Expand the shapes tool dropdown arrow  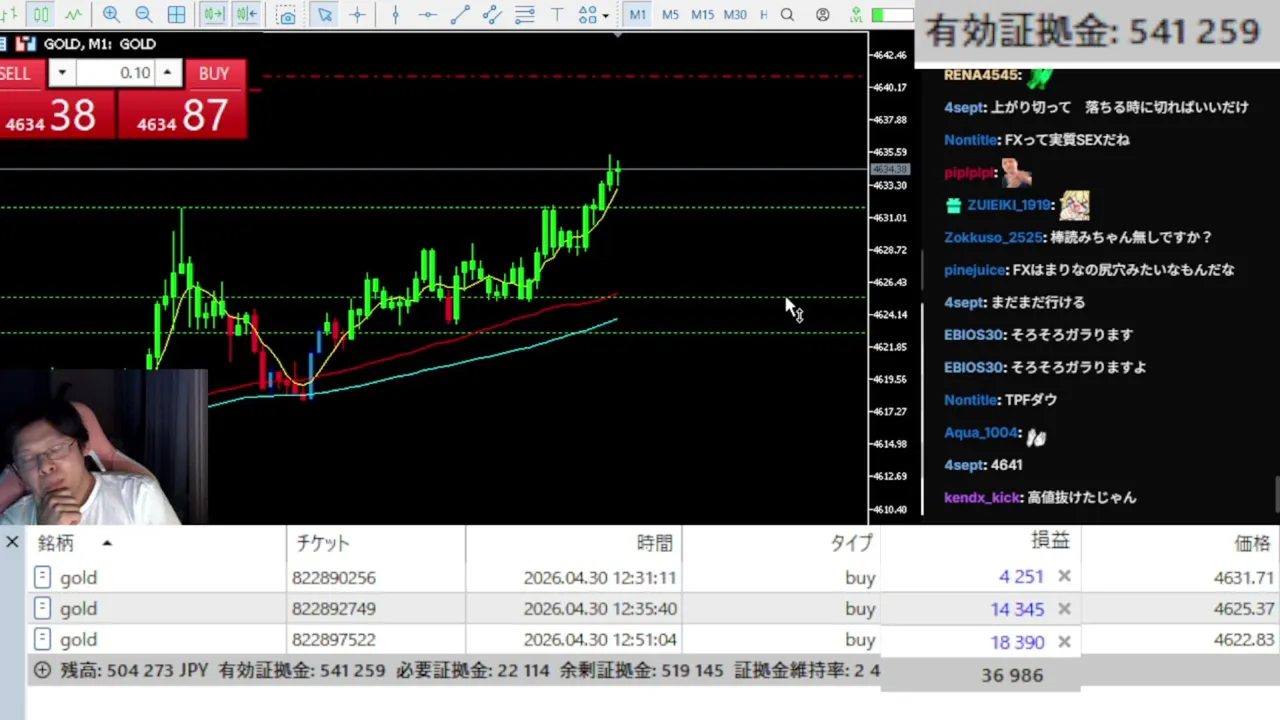[606, 16]
